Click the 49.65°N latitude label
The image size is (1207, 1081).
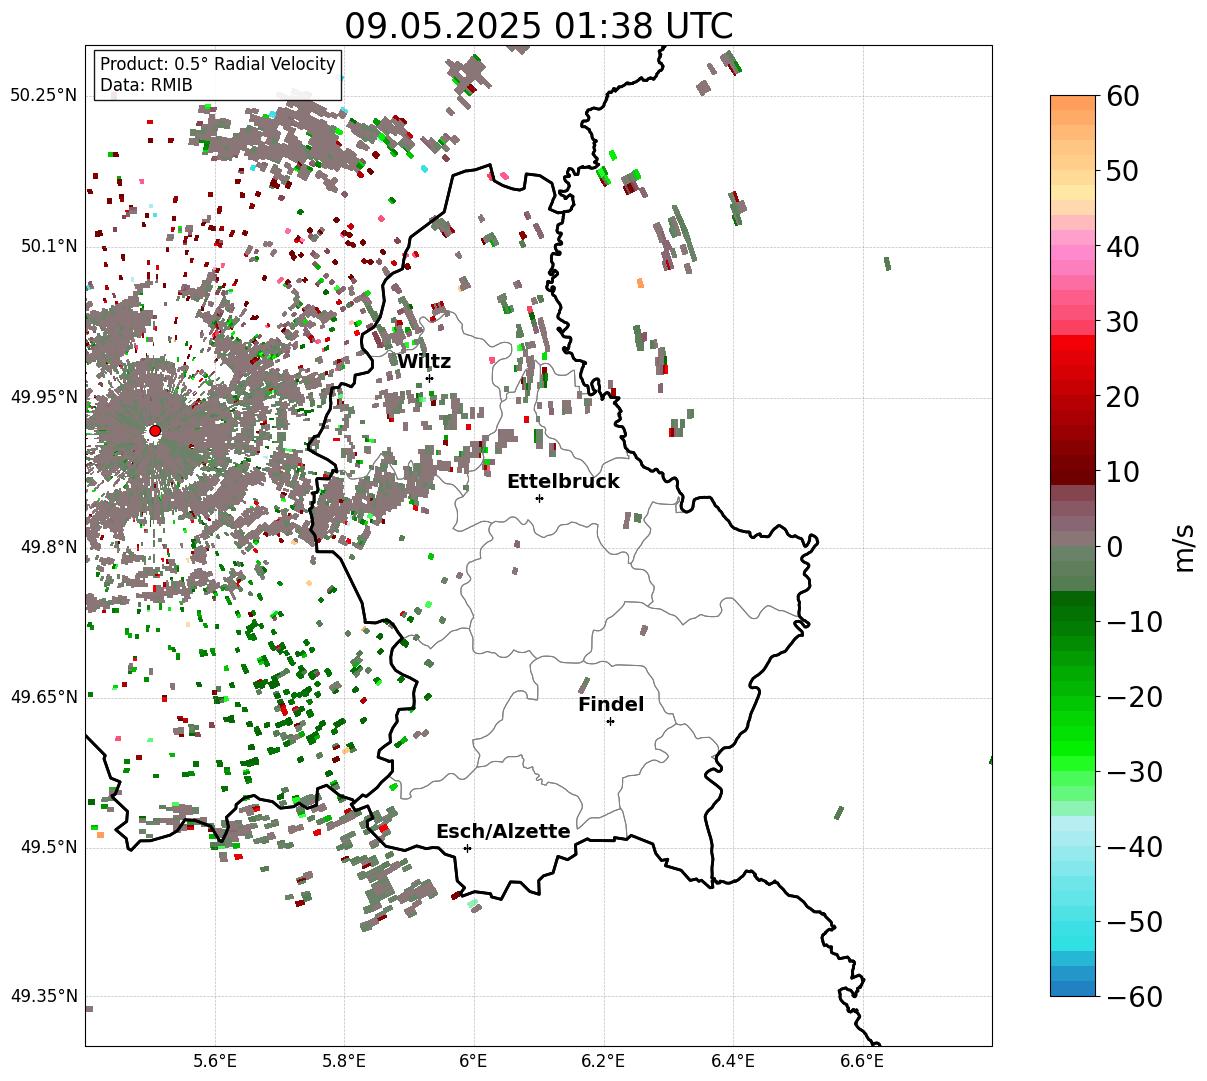43,697
